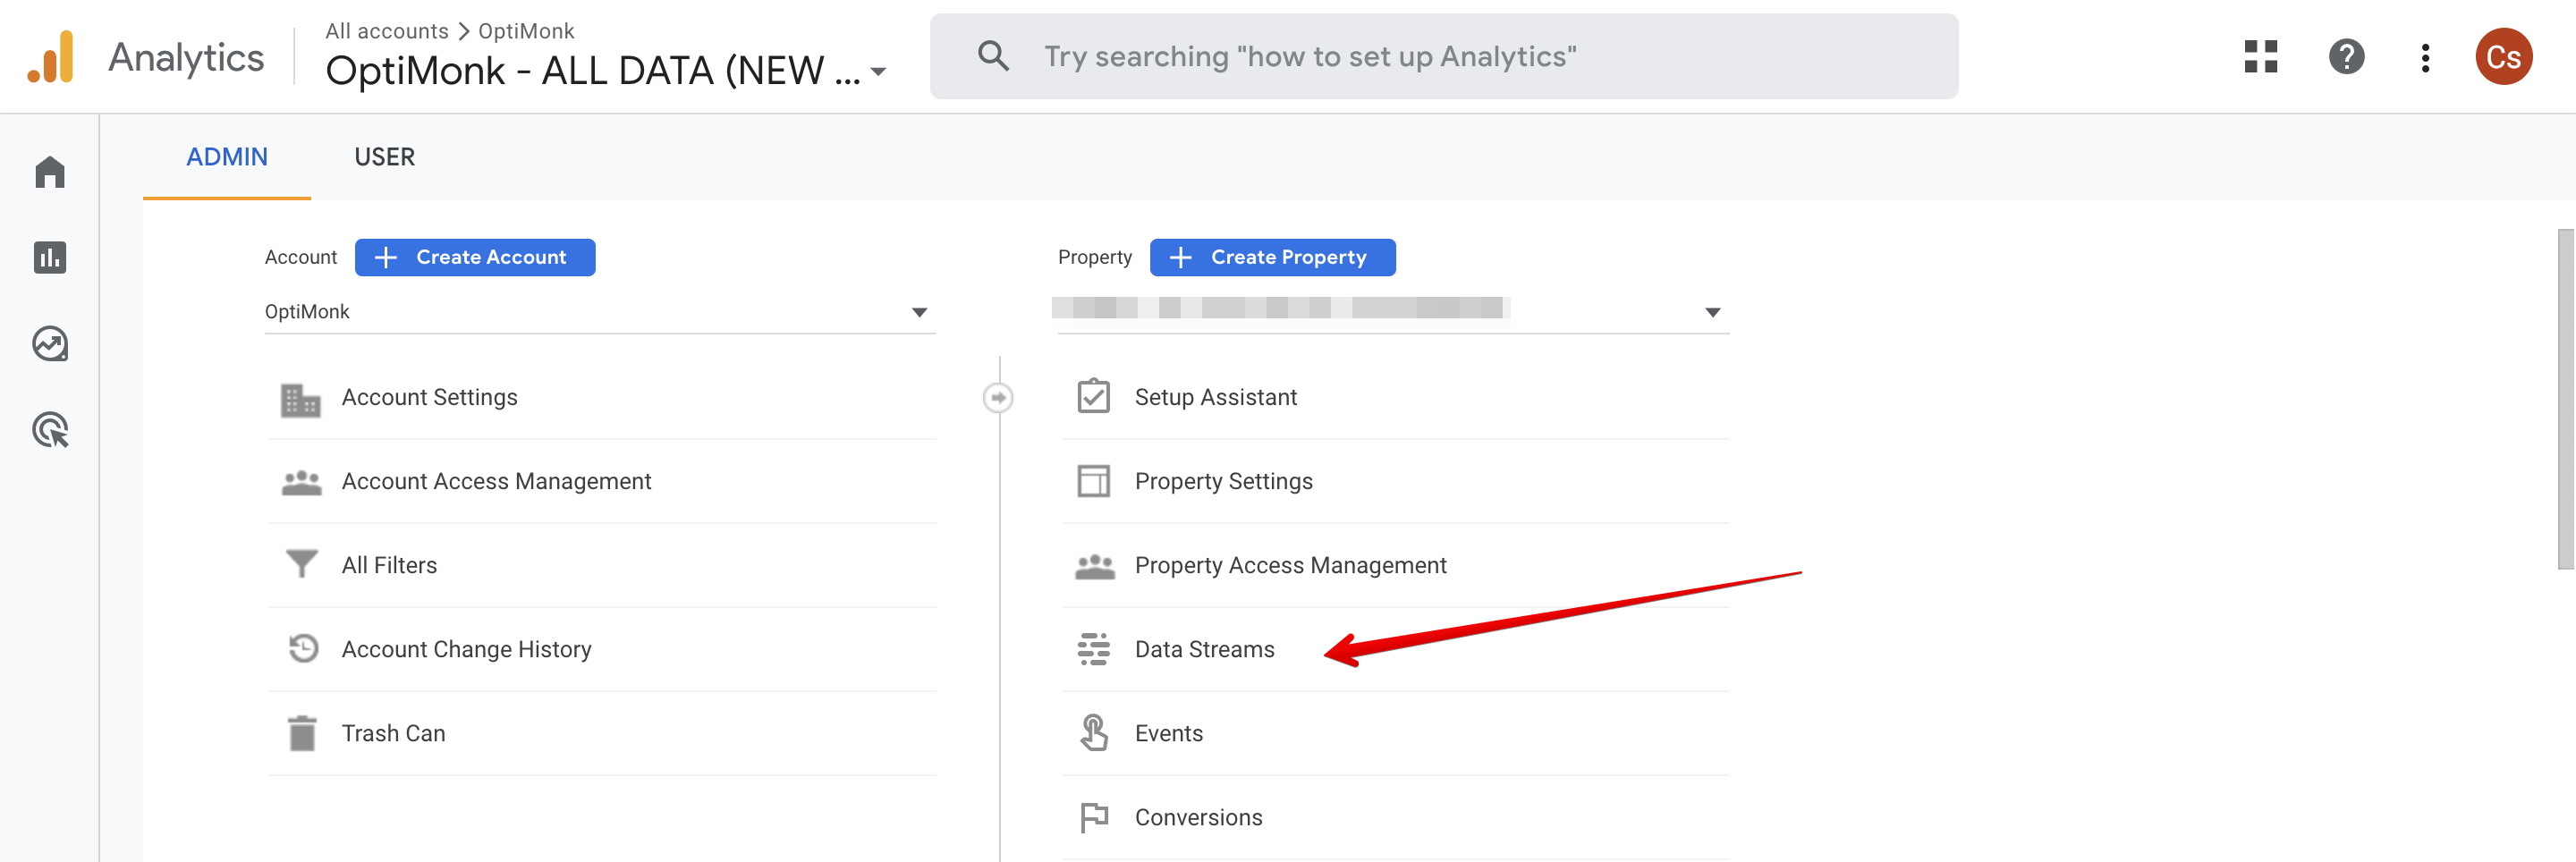2576x862 pixels.
Task: Open the Cs user account avatar
Action: tap(2503, 57)
